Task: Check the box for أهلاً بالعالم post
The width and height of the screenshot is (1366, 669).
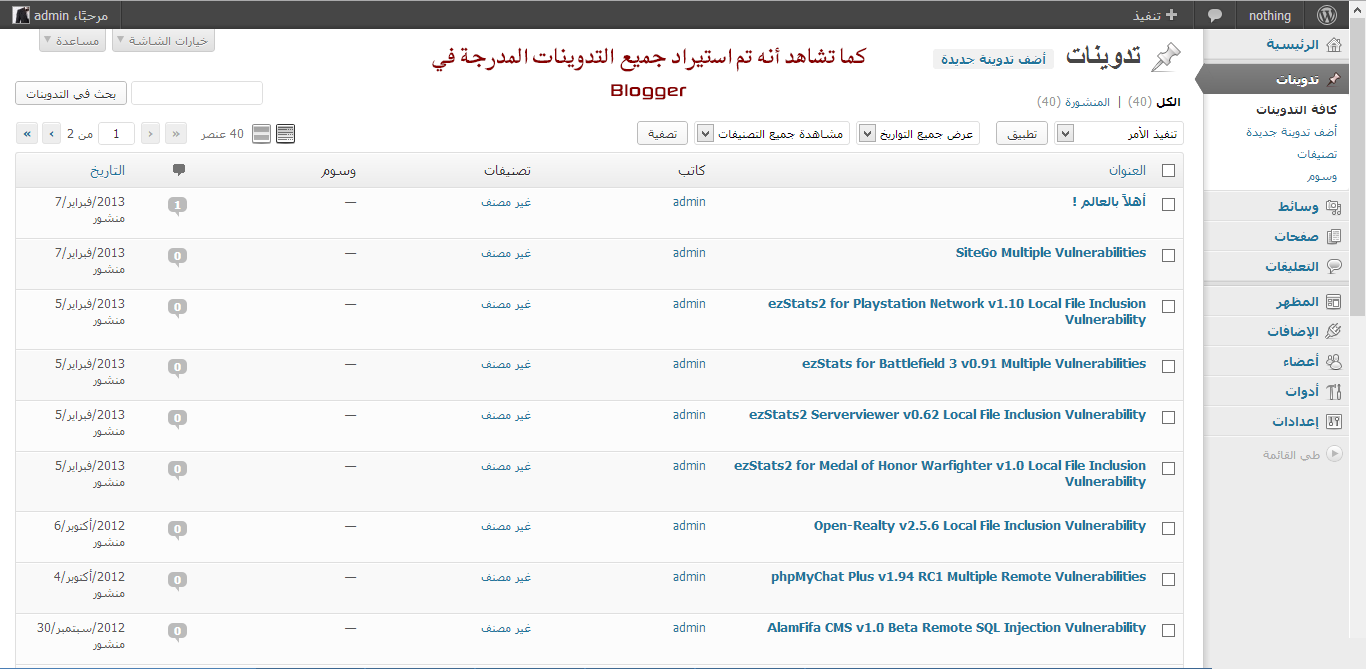Action: 1168,204
